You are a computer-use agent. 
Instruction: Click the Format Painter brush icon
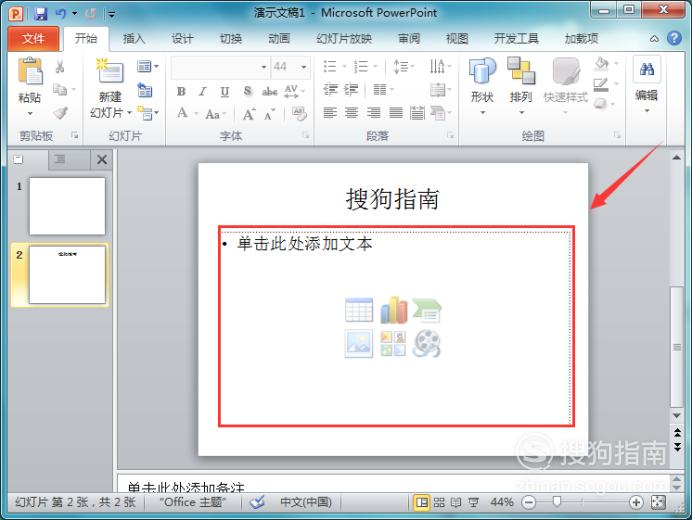pyautogui.click(x=60, y=113)
